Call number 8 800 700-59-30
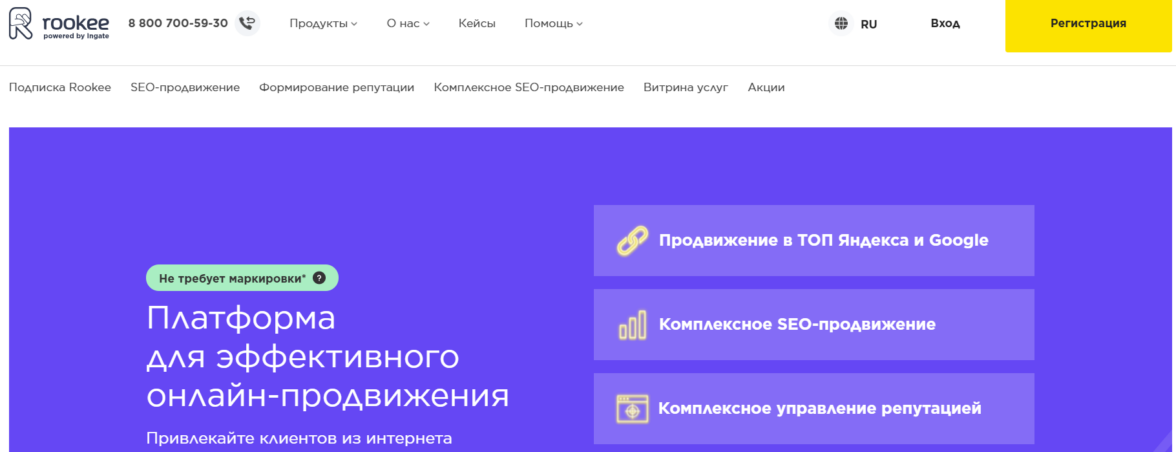 [178, 23]
